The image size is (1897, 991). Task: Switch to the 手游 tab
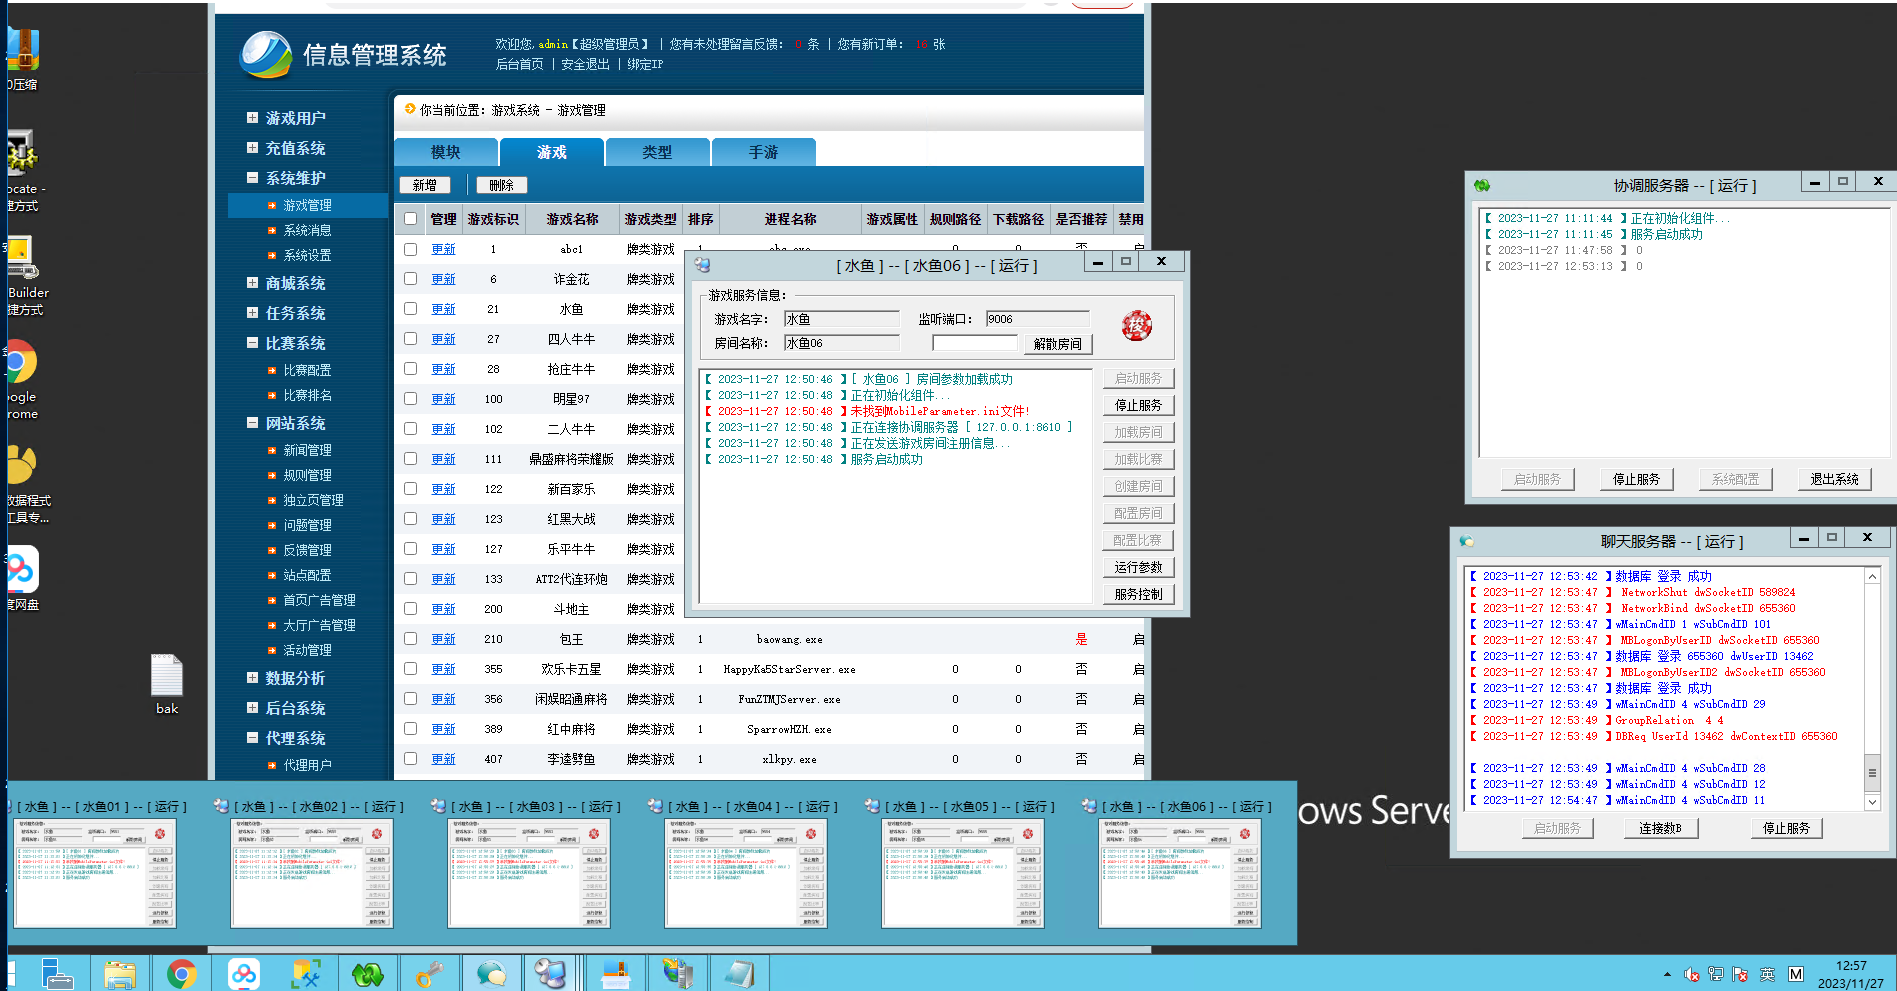763,152
